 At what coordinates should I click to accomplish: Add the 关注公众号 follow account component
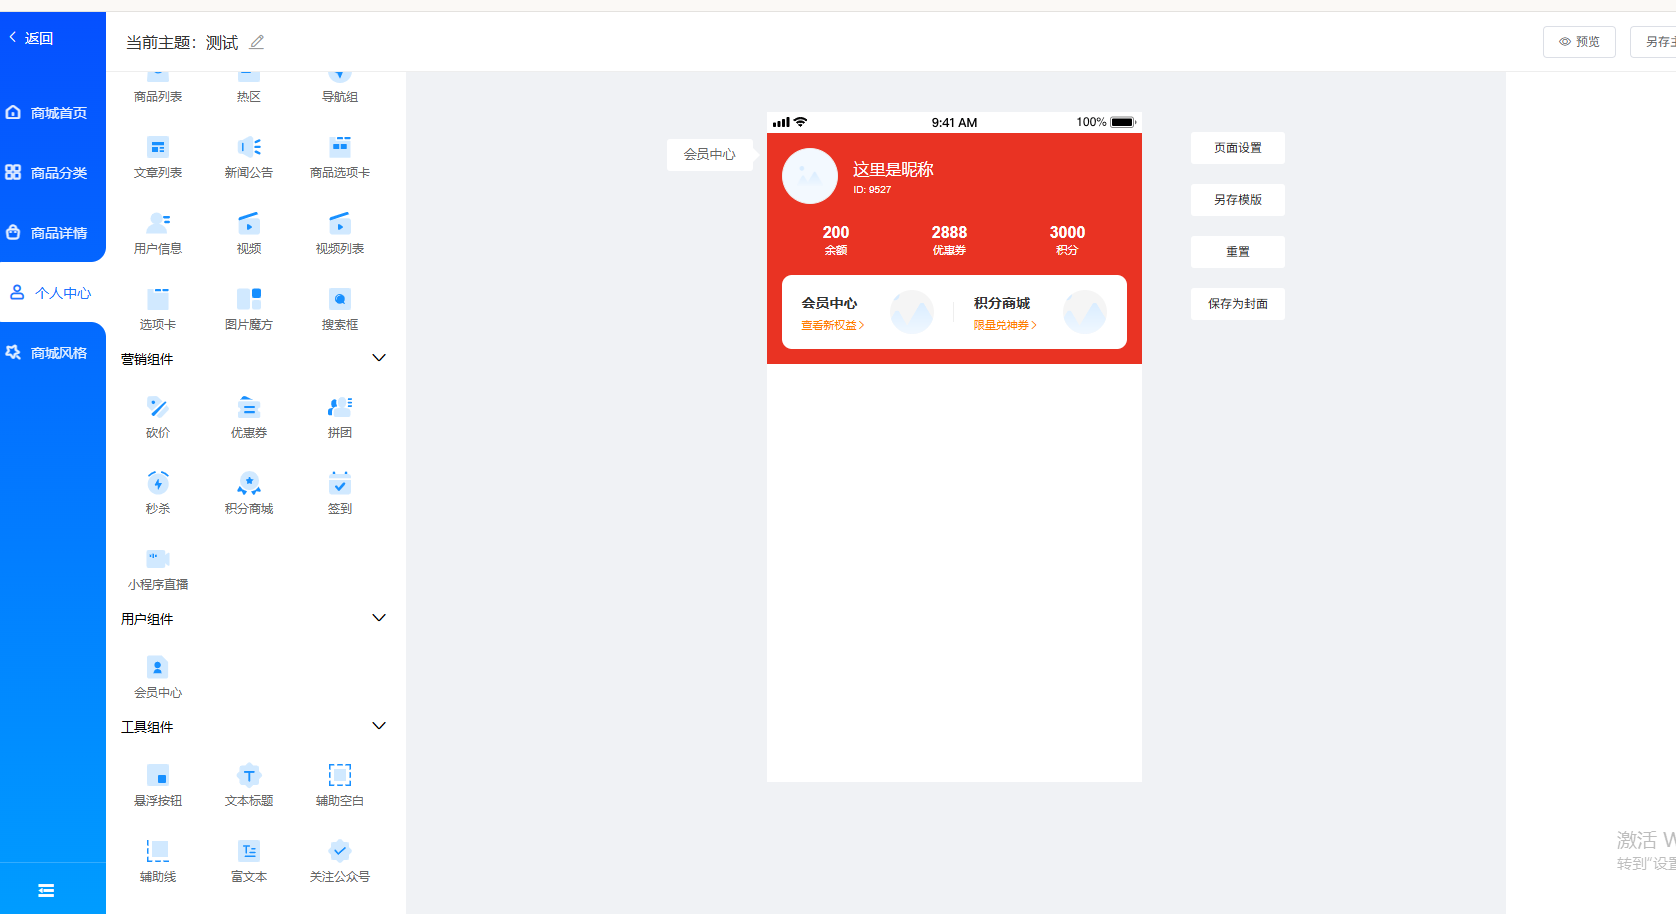tap(340, 862)
